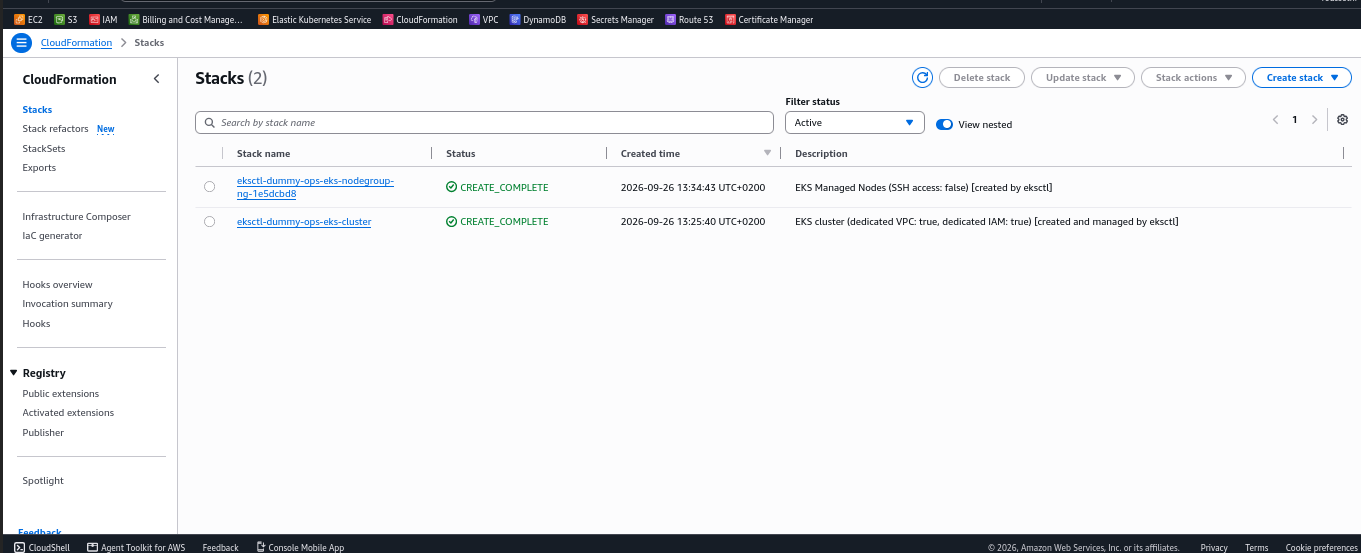Click the Delete stack button
This screenshot has width=1361, height=553.
point(982,77)
